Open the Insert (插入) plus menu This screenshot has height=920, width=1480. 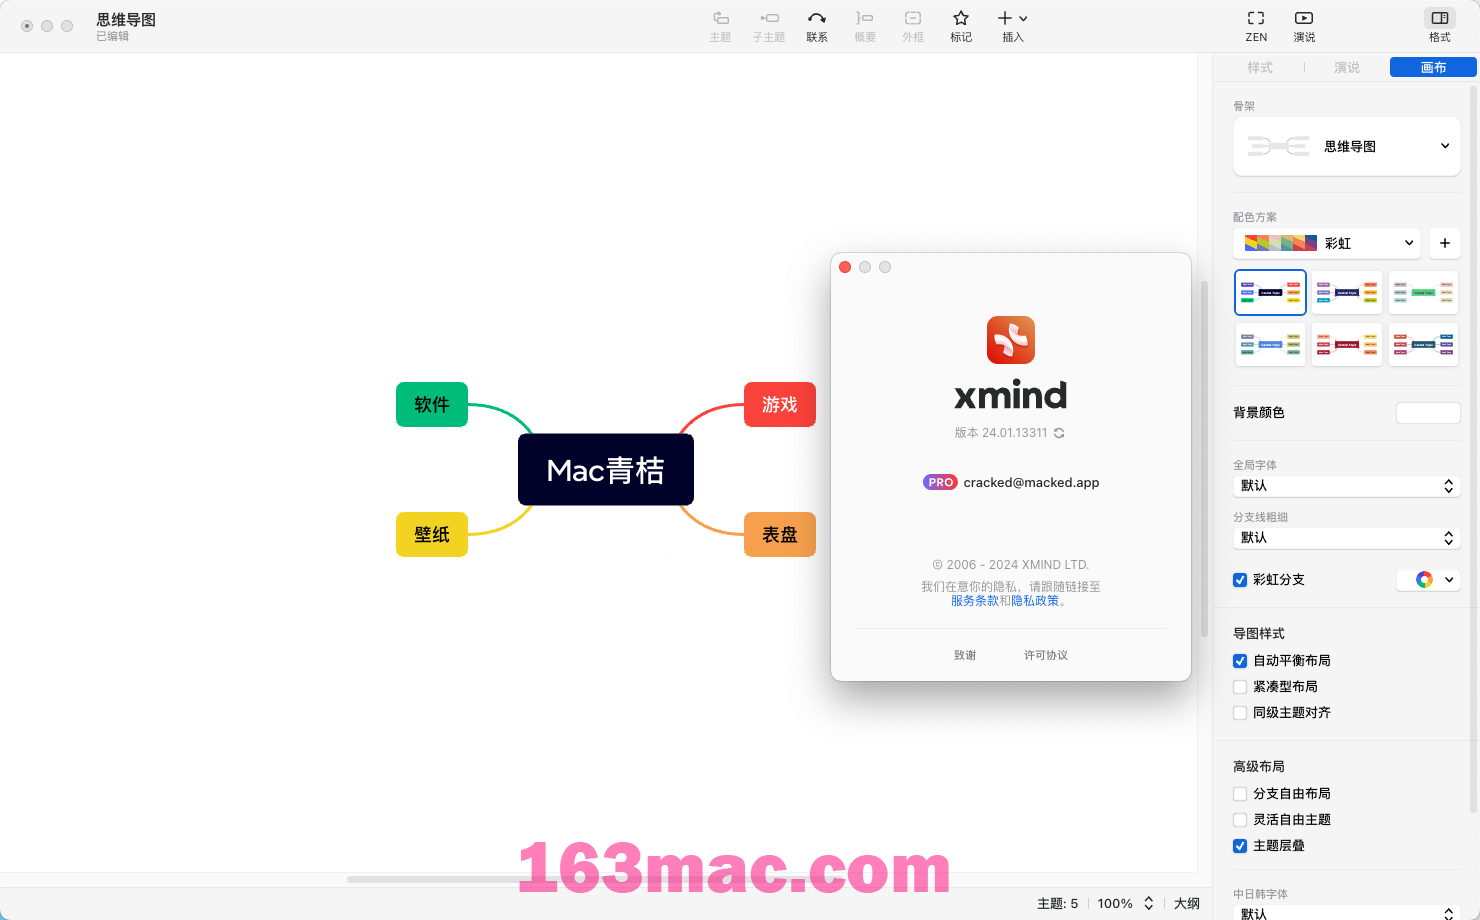(1012, 18)
